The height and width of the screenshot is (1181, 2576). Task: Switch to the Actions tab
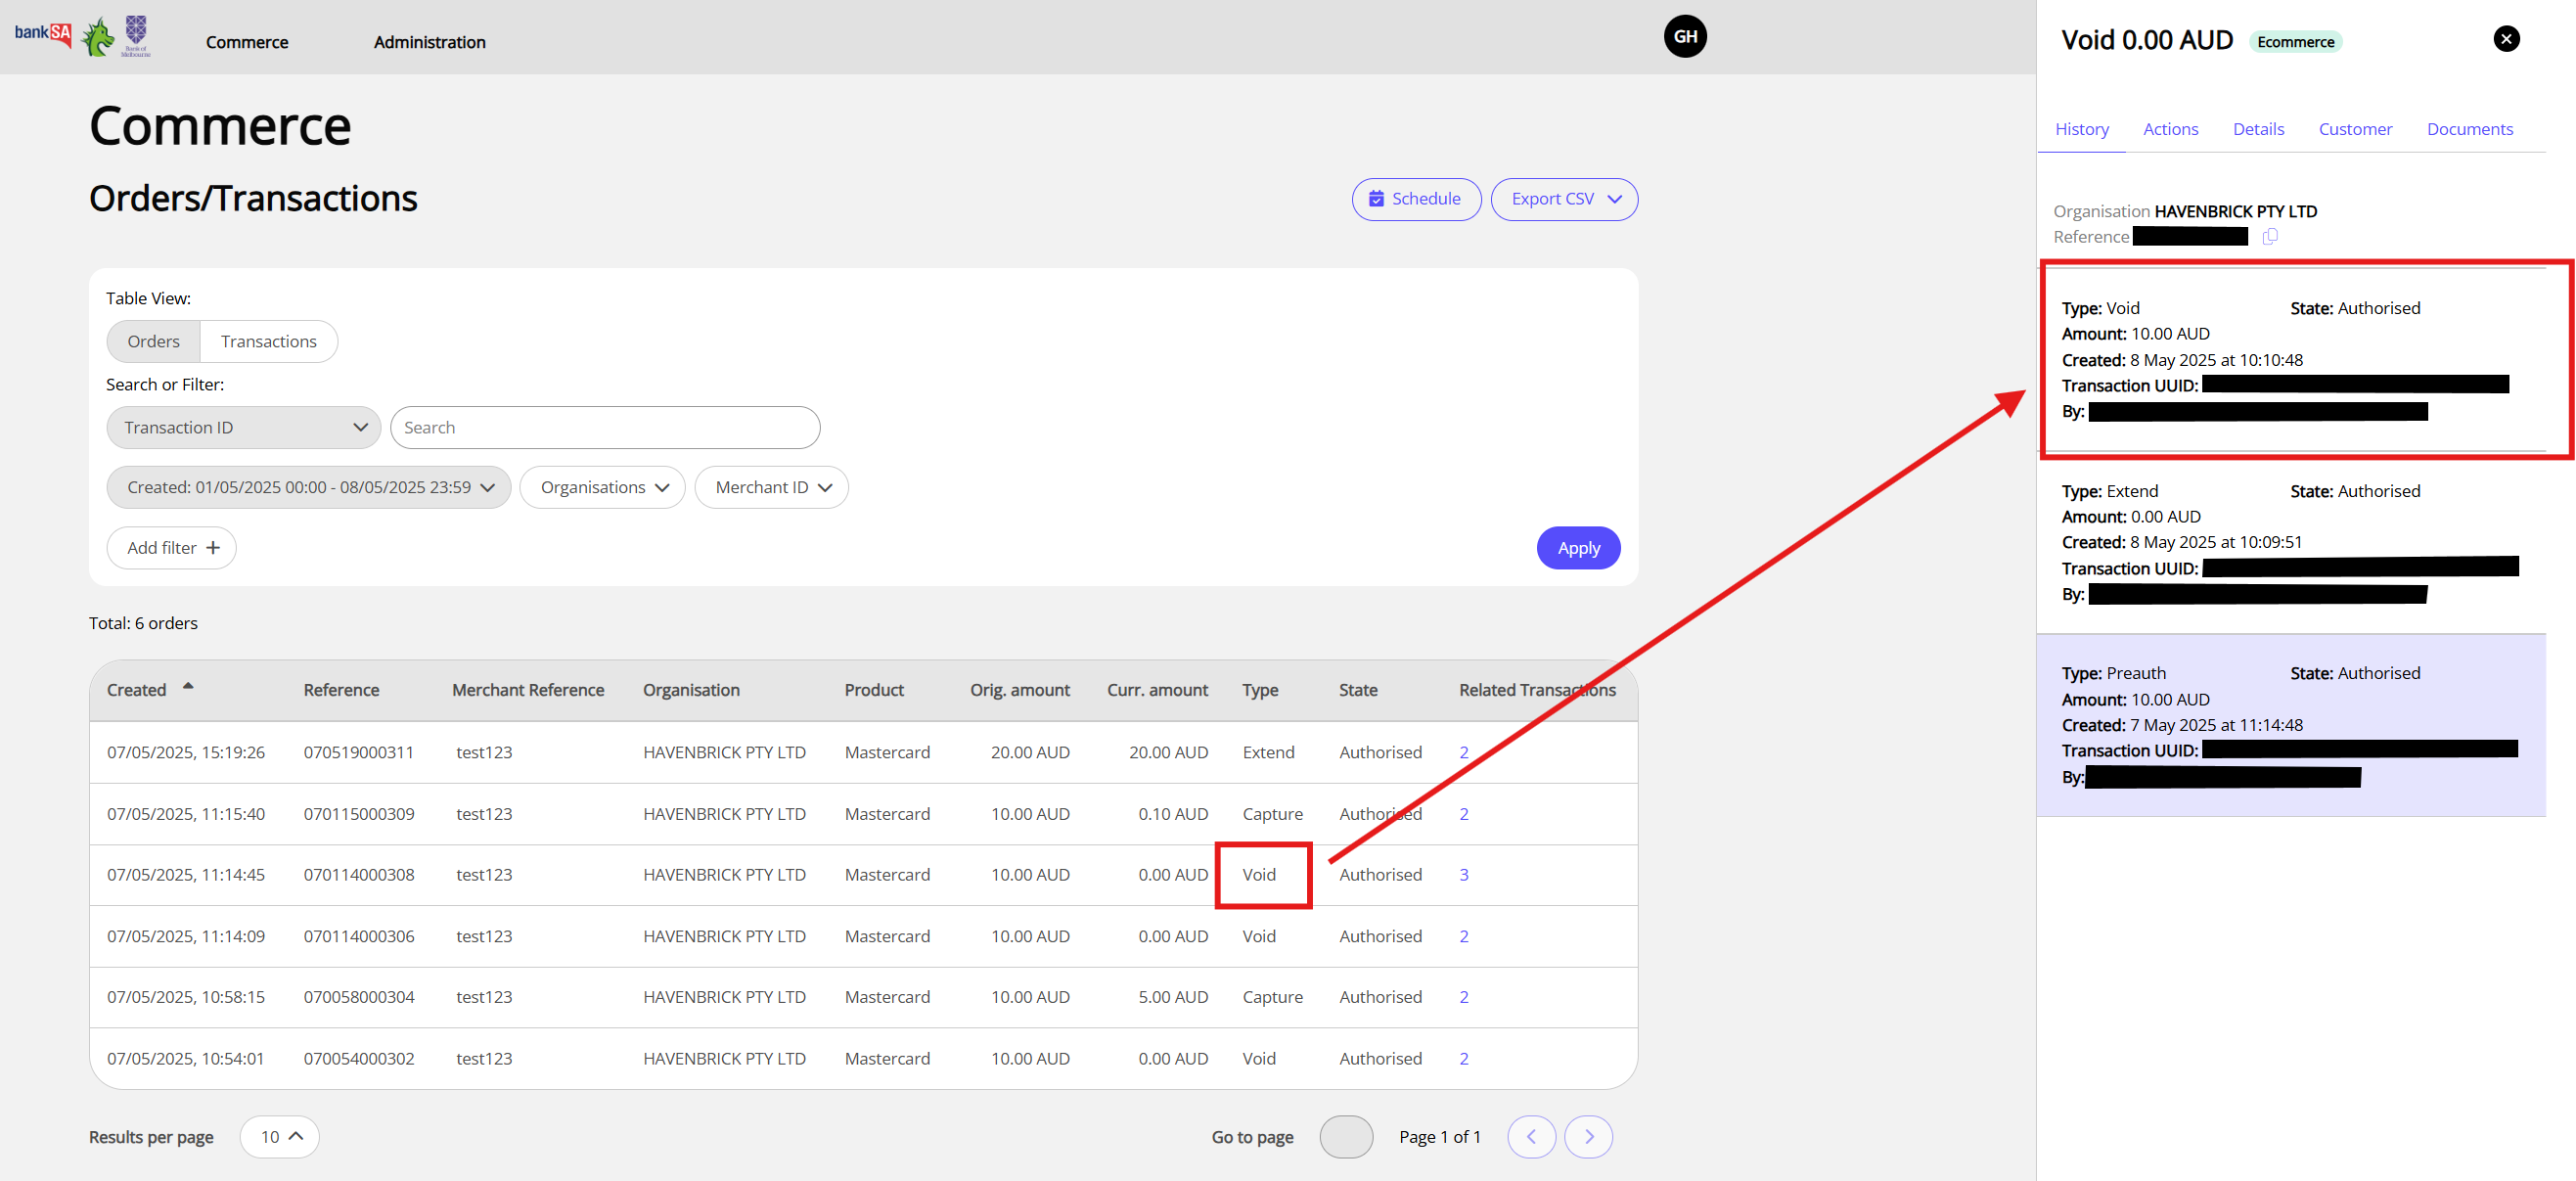coord(2170,129)
